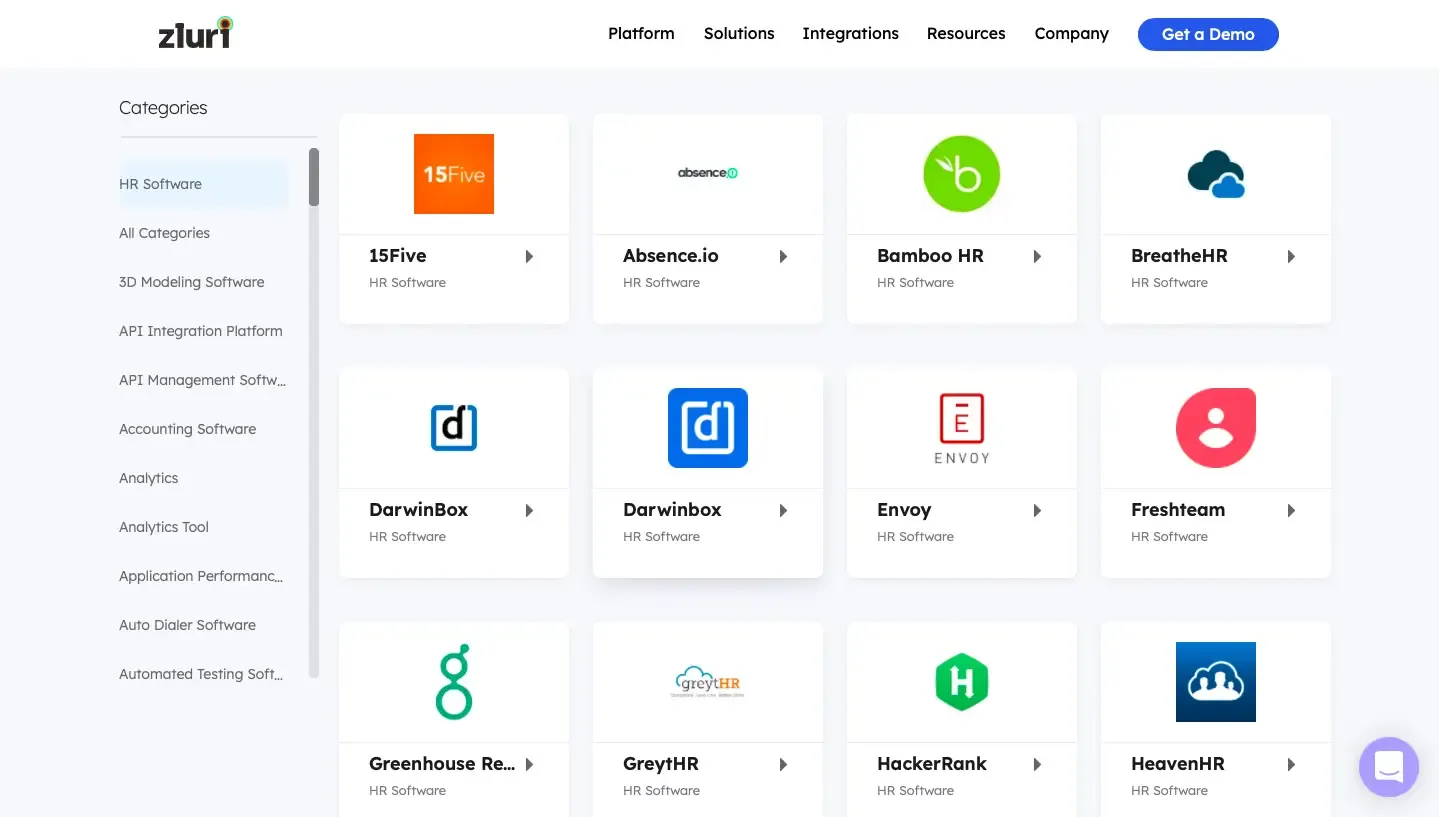1439x817 pixels.
Task: Open the Bamboo HR green leaf logo
Action: 962,174
